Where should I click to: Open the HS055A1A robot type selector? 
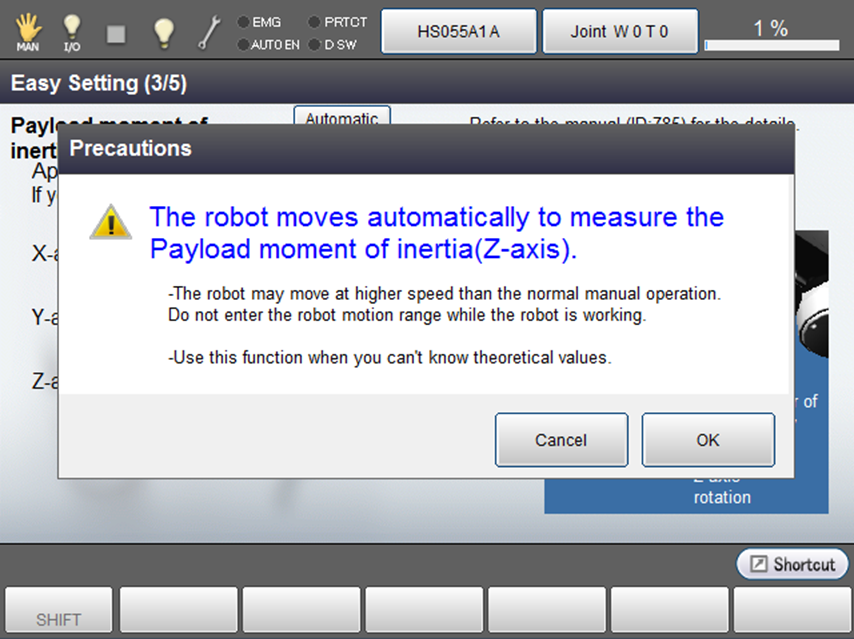coord(459,32)
